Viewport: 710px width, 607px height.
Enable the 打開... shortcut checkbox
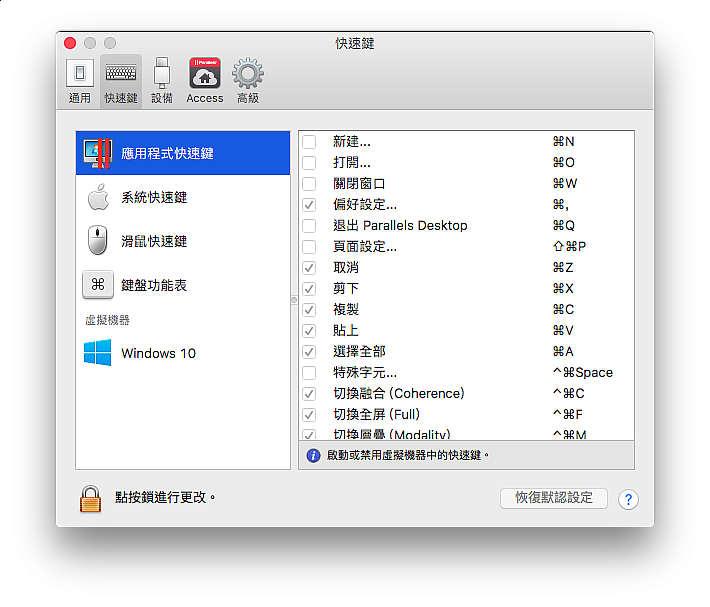coord(309,163)
